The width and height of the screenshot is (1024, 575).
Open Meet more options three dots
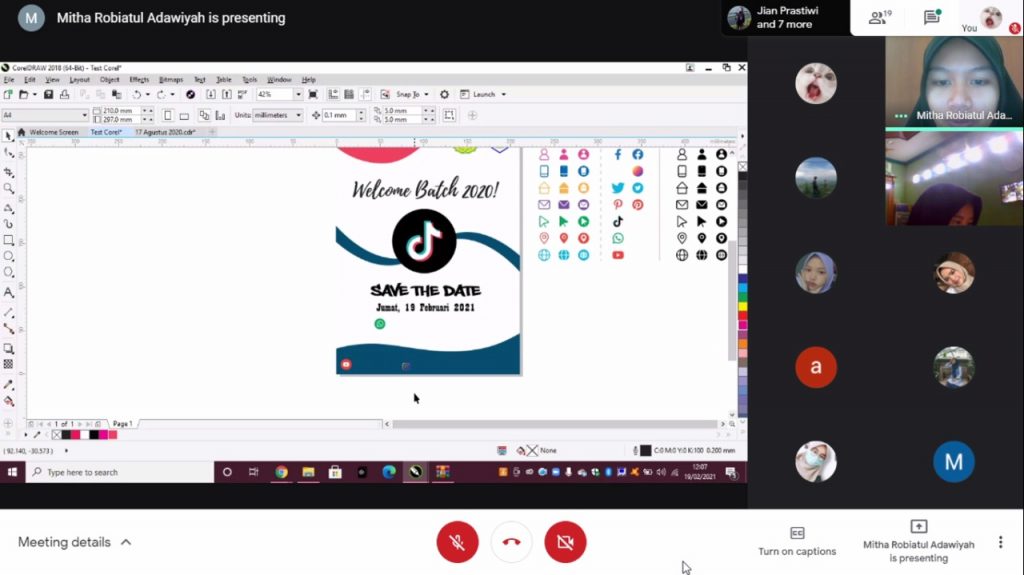tap(1000, 542)
